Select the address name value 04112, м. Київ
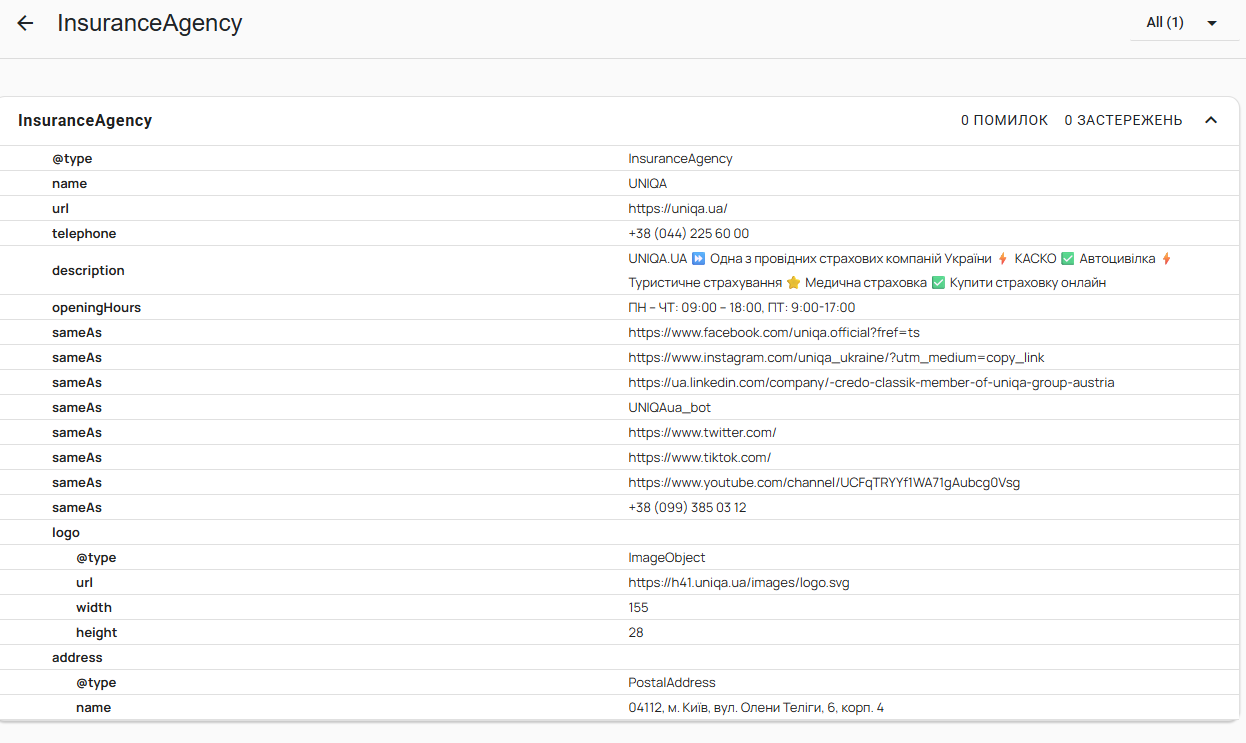 click(756, 707)
